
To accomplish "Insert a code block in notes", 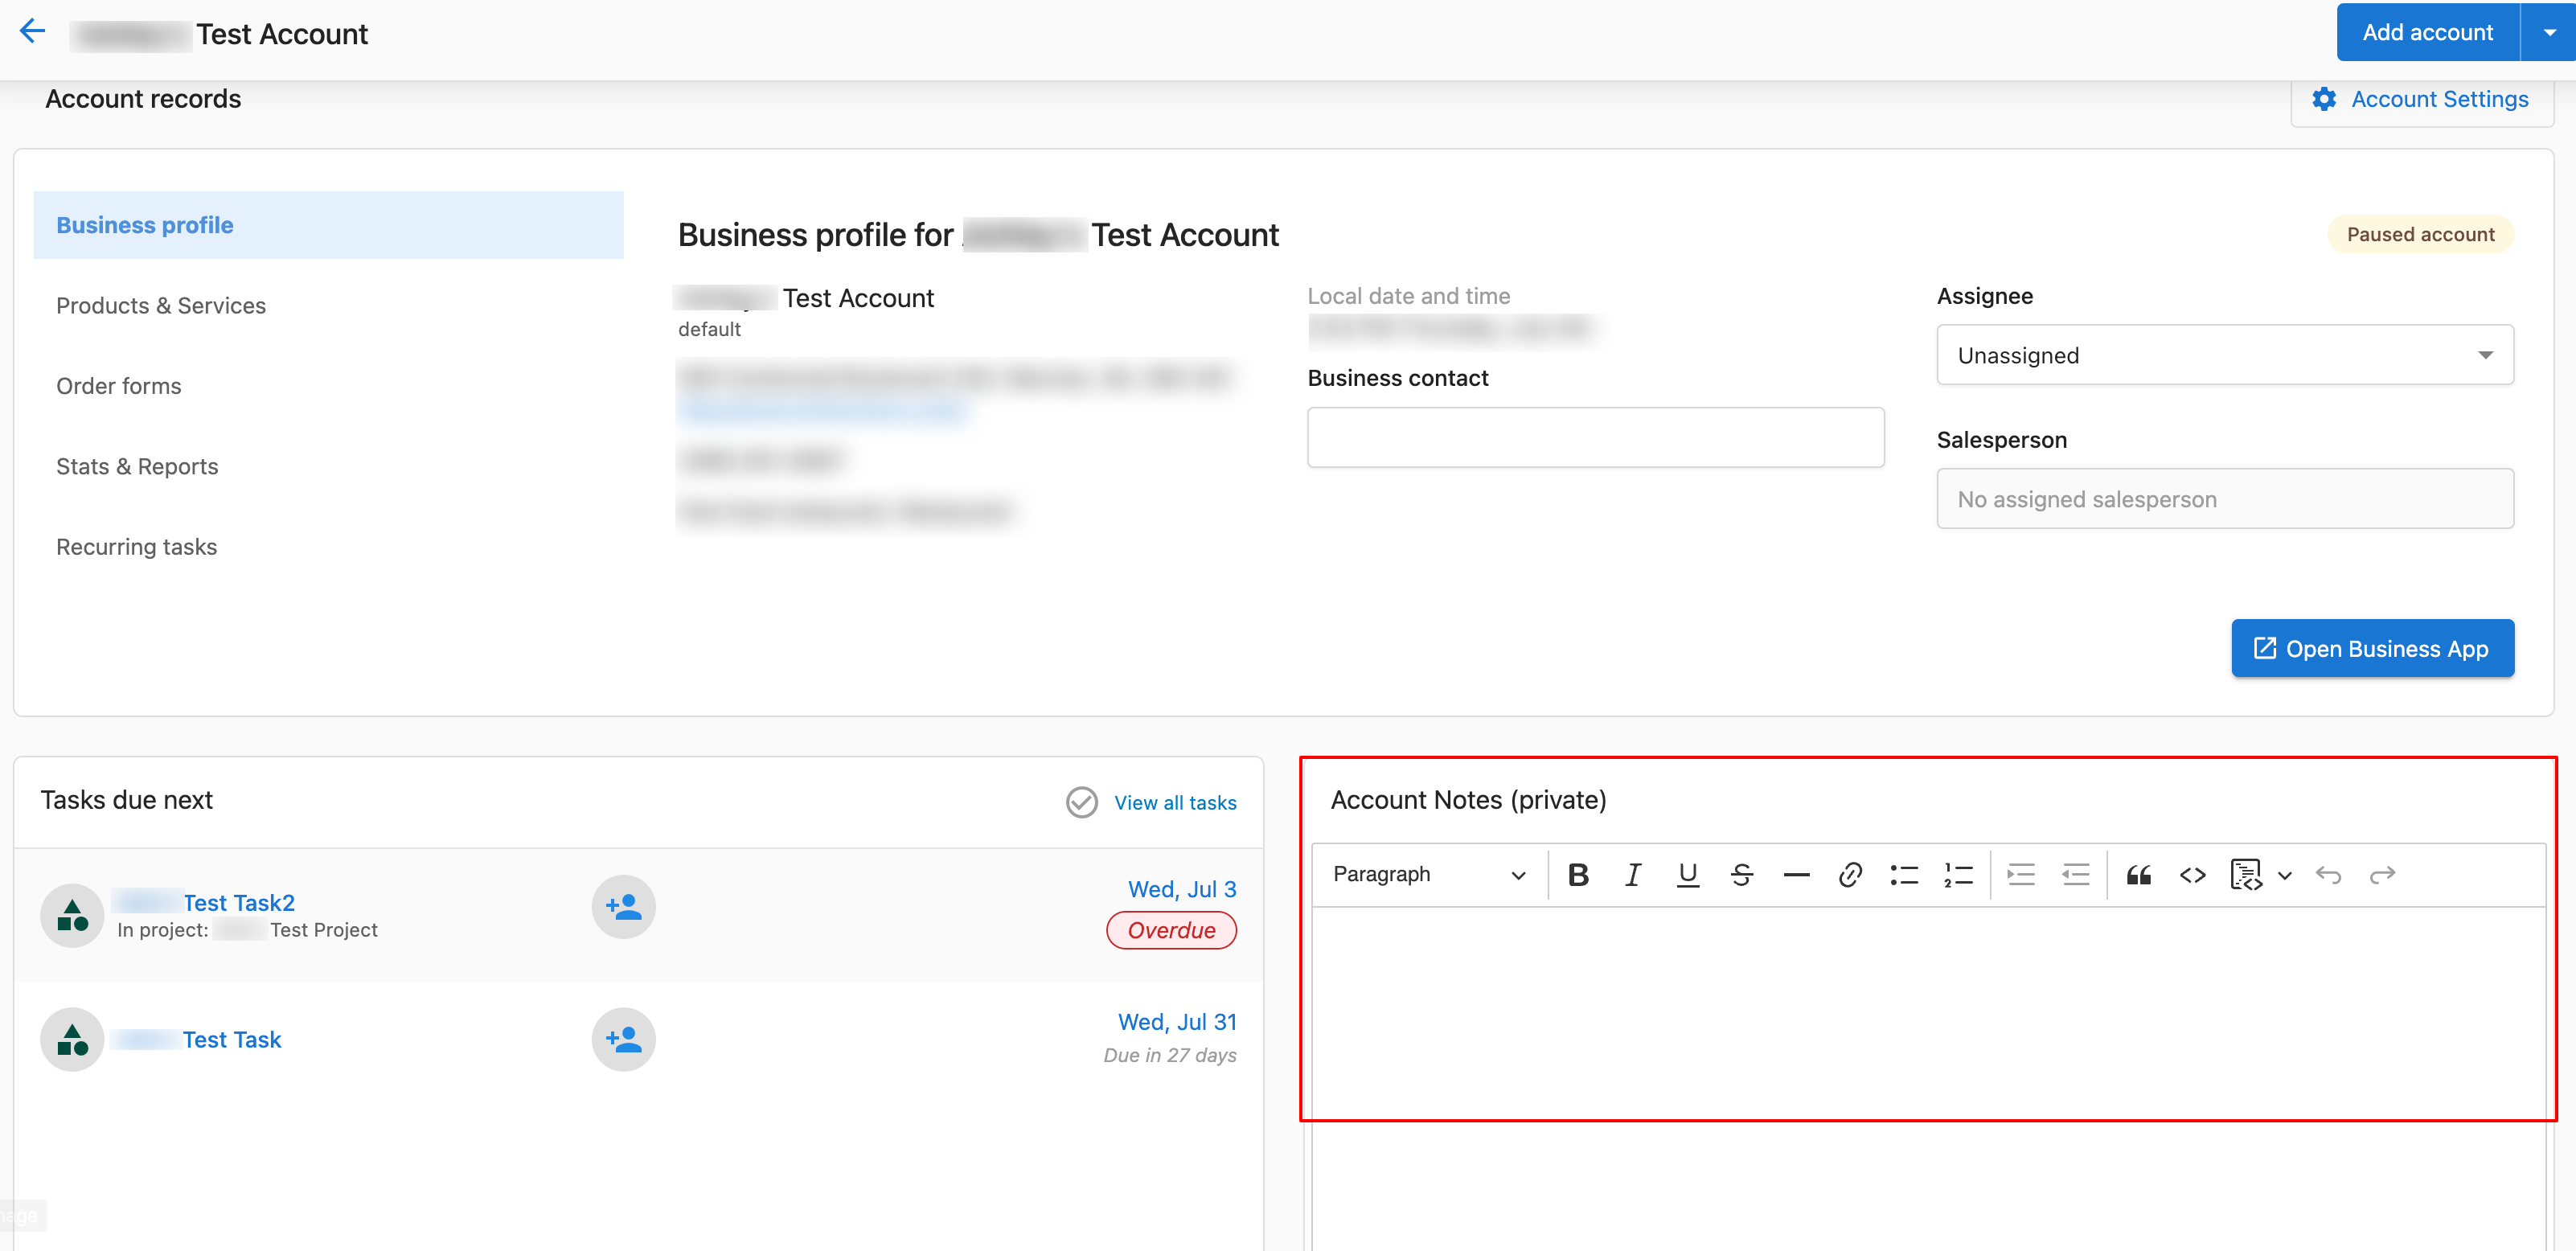I will tap(2246, 875).
